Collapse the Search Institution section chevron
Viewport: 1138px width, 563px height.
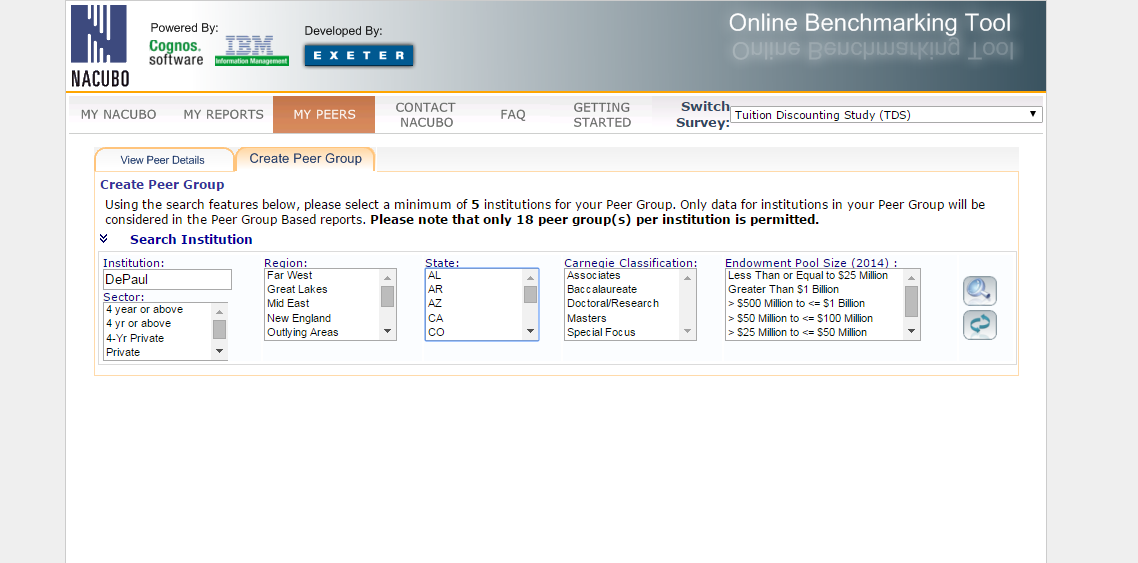[x=104, y=239]
